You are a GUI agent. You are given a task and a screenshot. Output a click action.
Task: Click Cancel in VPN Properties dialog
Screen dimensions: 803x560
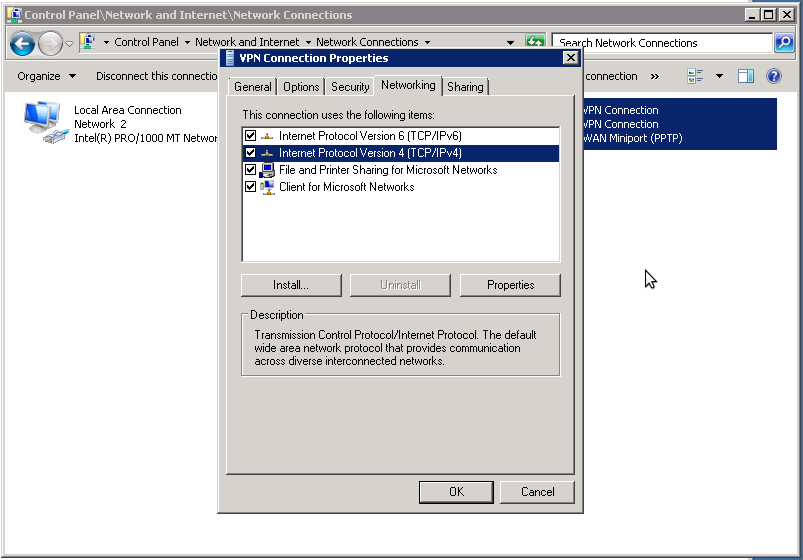point(537,492)
